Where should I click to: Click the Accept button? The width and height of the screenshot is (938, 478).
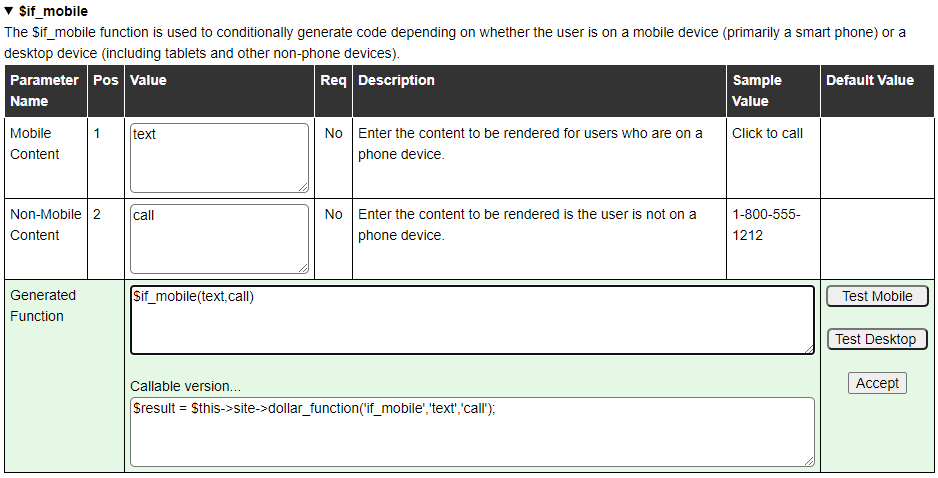pos(877,383)
